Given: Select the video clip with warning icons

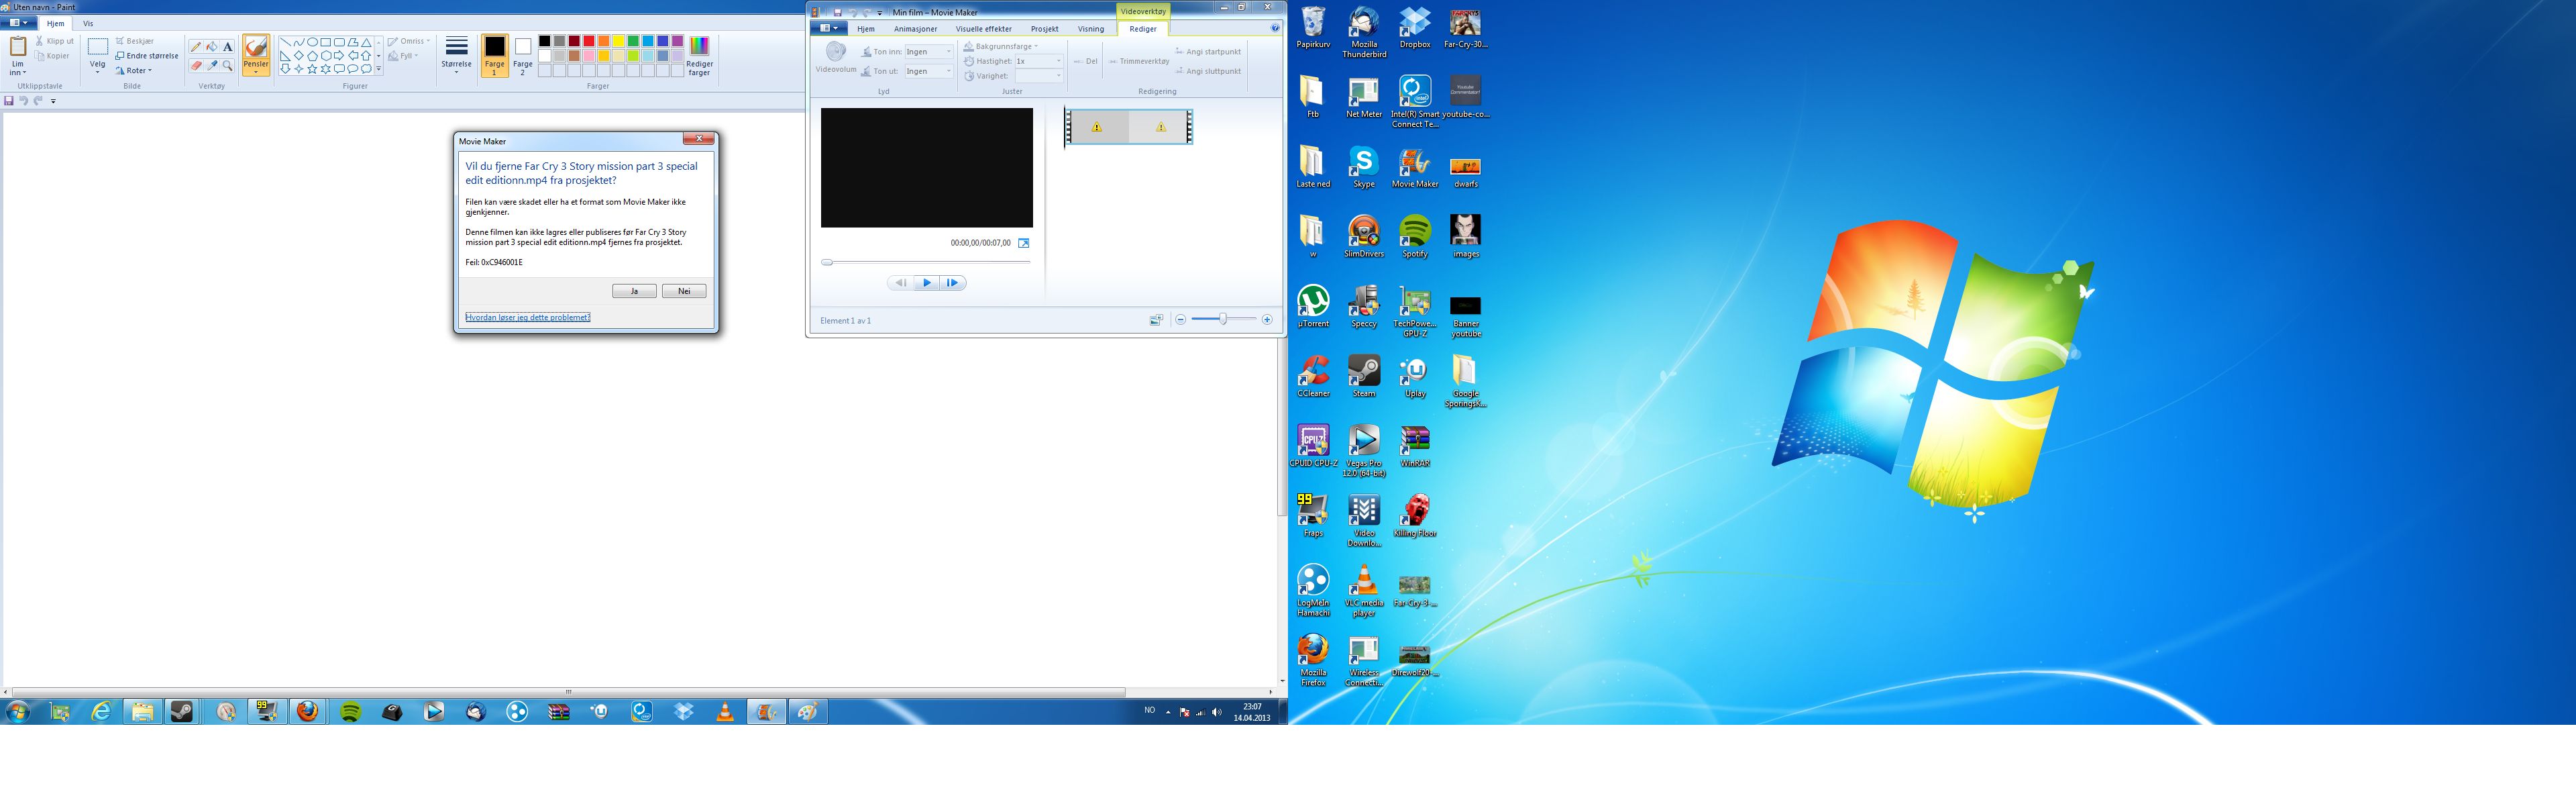Looking at the screenshot, I should 1129,127.
